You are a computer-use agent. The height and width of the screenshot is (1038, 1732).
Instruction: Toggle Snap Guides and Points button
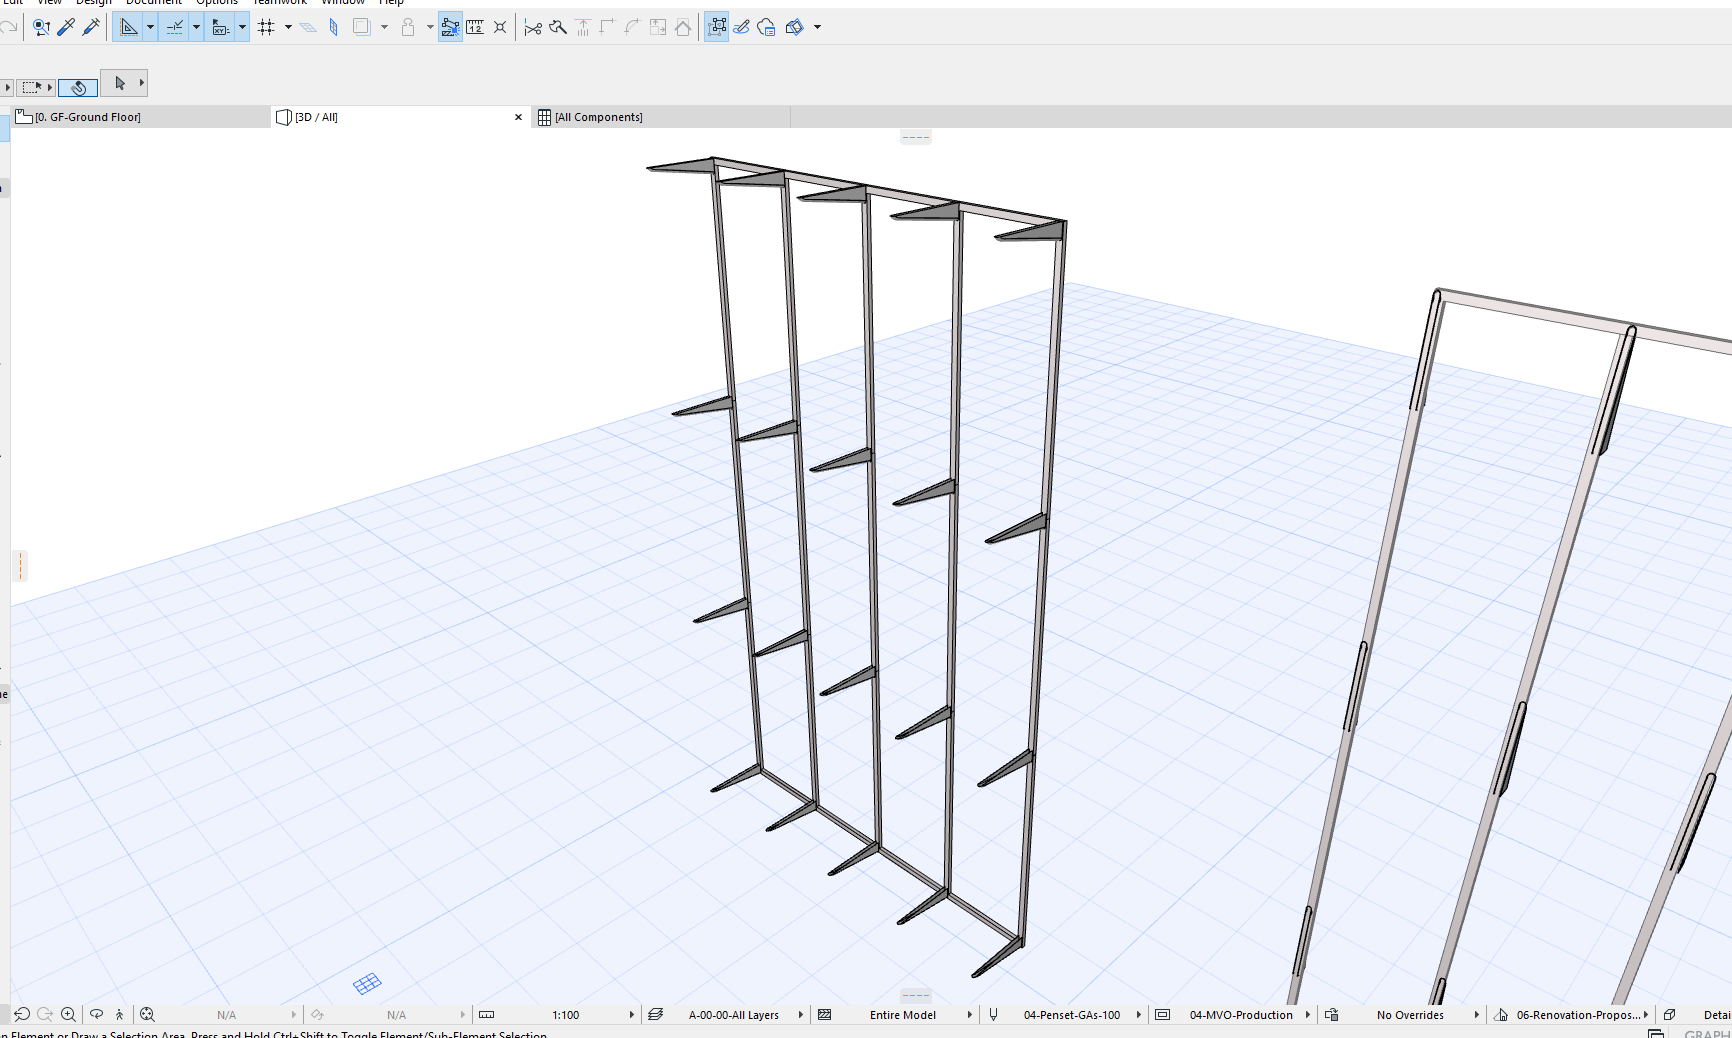pos(174,27)
